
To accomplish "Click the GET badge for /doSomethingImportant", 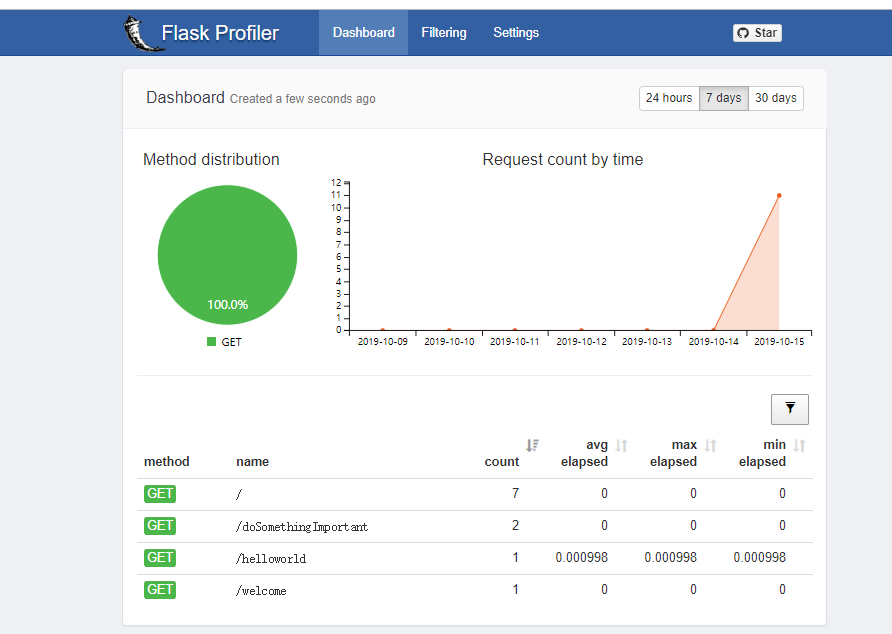I will pyautogui.click(x=160, y=525).
